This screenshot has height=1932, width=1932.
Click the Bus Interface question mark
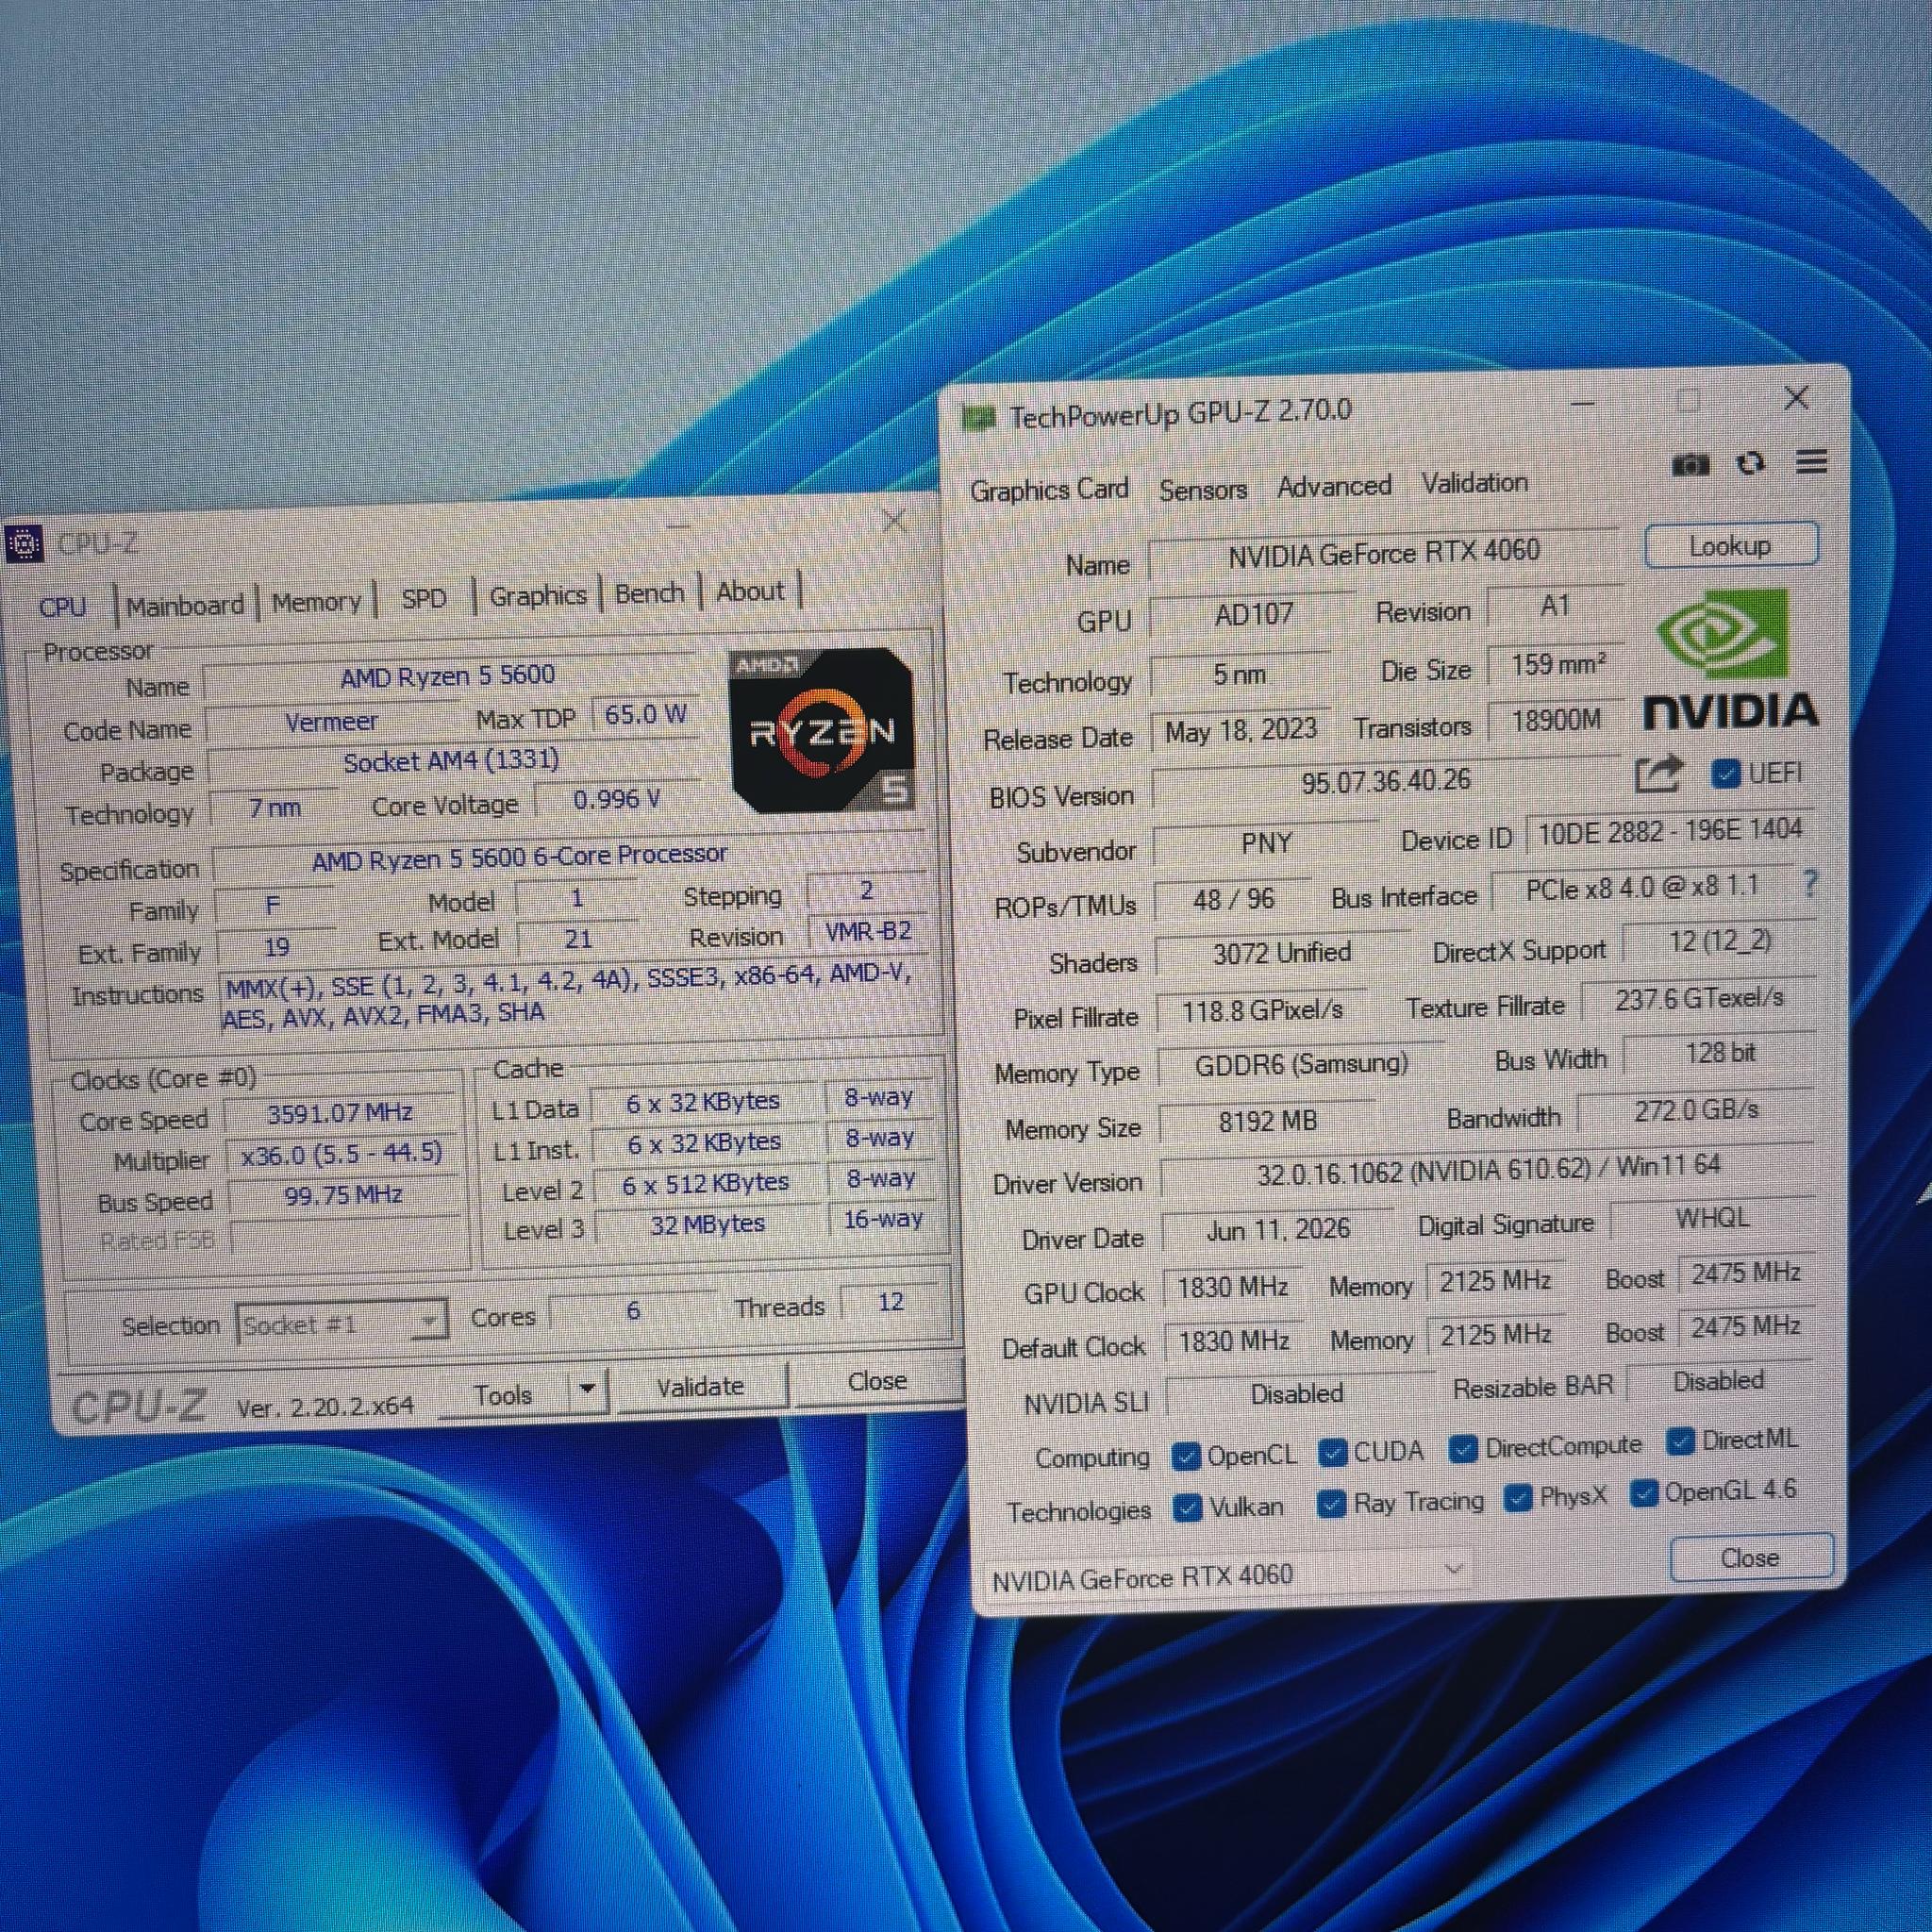tap(1810, 883)
